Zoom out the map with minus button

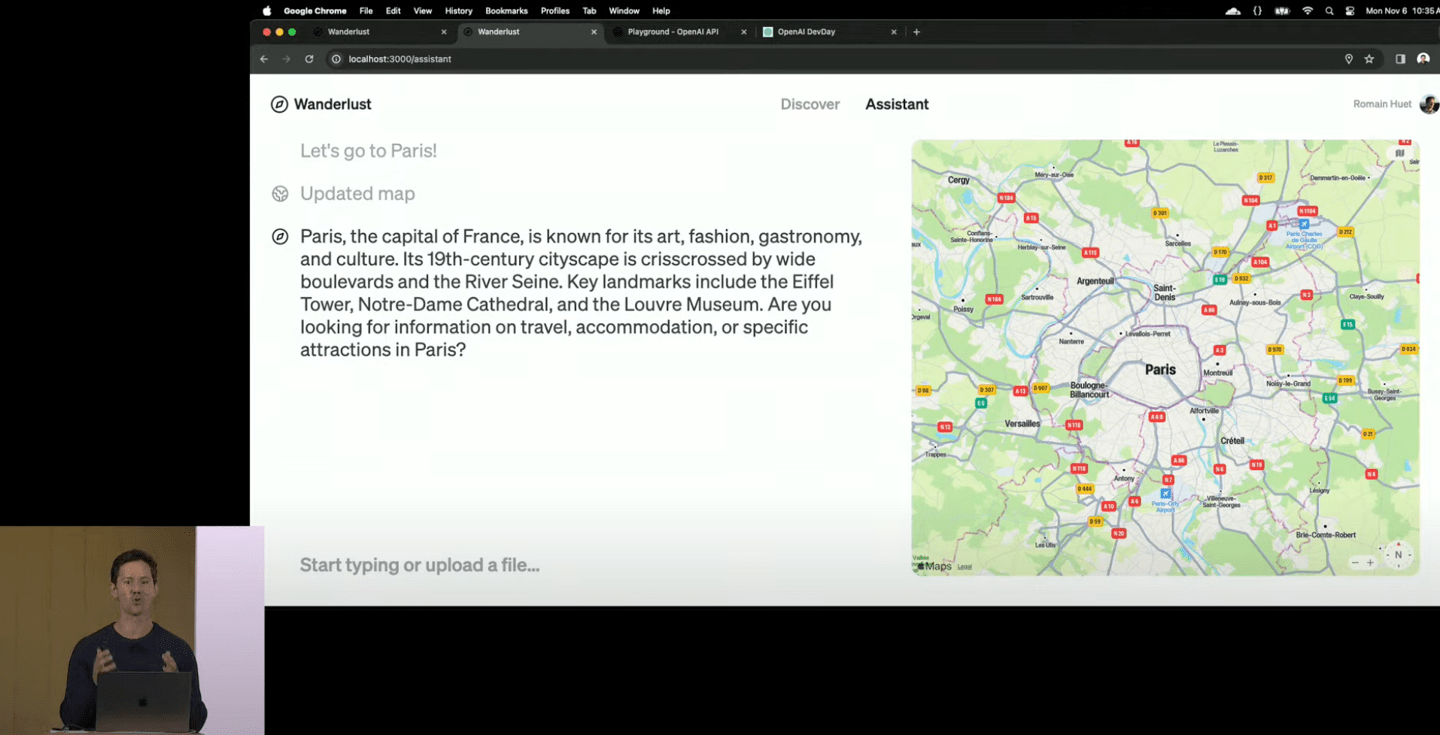coord(1355,563)
